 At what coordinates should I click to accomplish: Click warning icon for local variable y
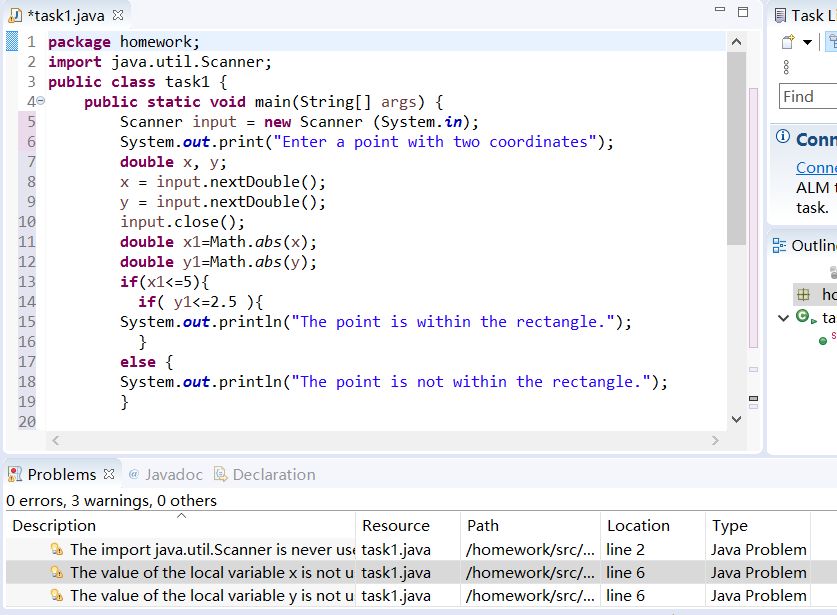pos(56,595)
